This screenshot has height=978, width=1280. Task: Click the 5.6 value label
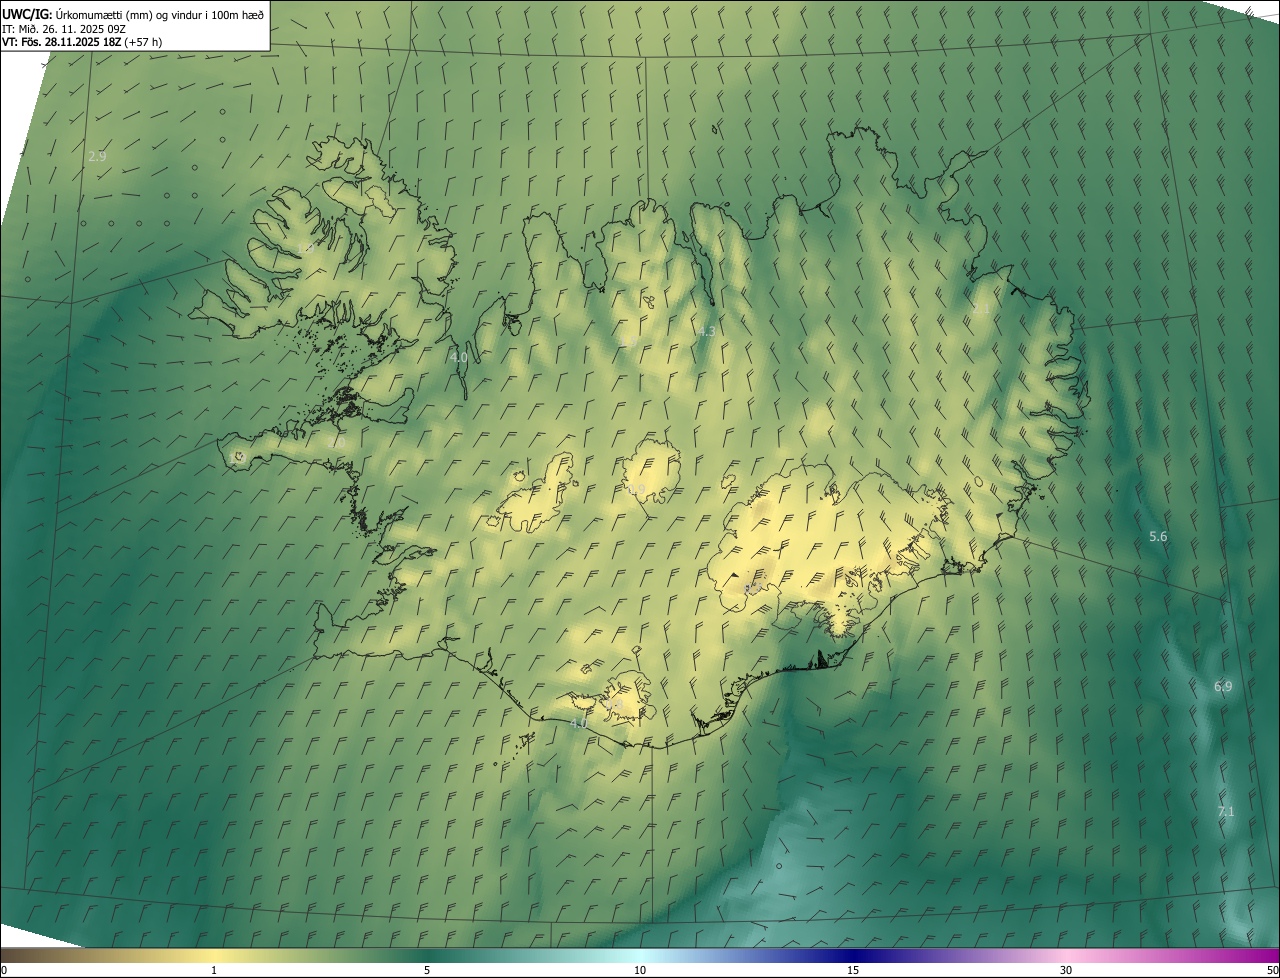[1158, 537]
